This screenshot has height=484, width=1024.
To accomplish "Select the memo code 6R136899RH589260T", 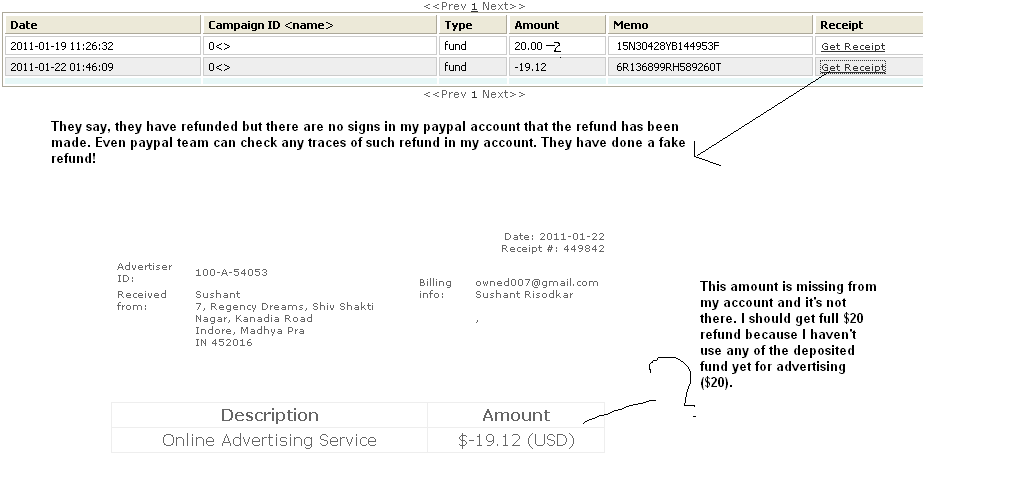I will click(x=668, y=67).
